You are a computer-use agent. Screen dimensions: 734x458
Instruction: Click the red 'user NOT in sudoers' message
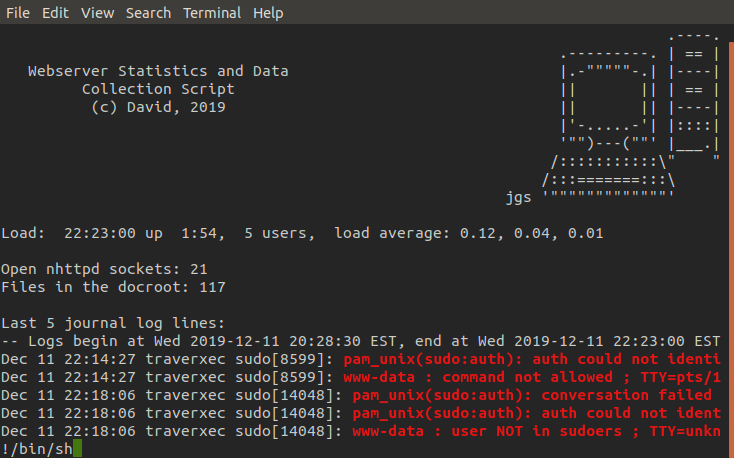click(x=536, y=431)
